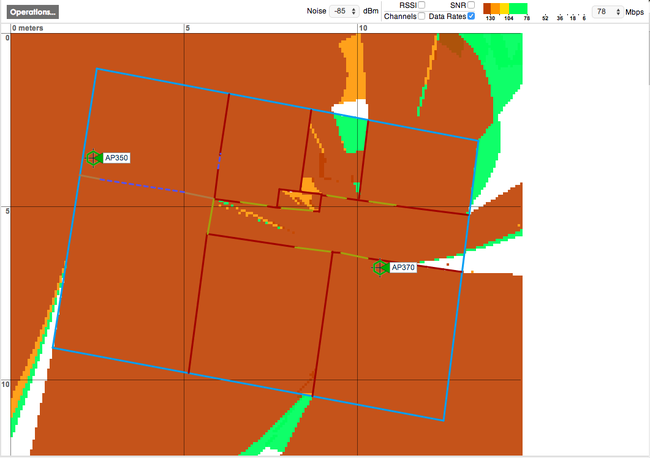
Task: Click the 10 mark on the vertical ruler
Action: click(x=6, y=384)
